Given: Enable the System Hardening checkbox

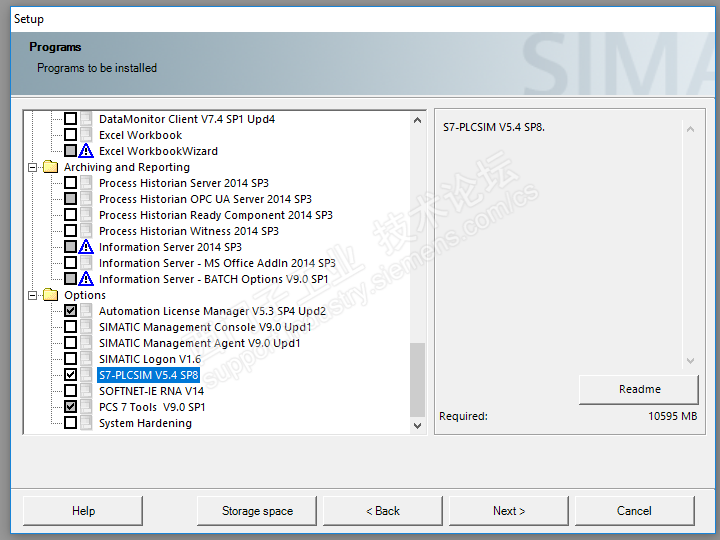Looking at the screenshot, I should (x=70, y=423).
